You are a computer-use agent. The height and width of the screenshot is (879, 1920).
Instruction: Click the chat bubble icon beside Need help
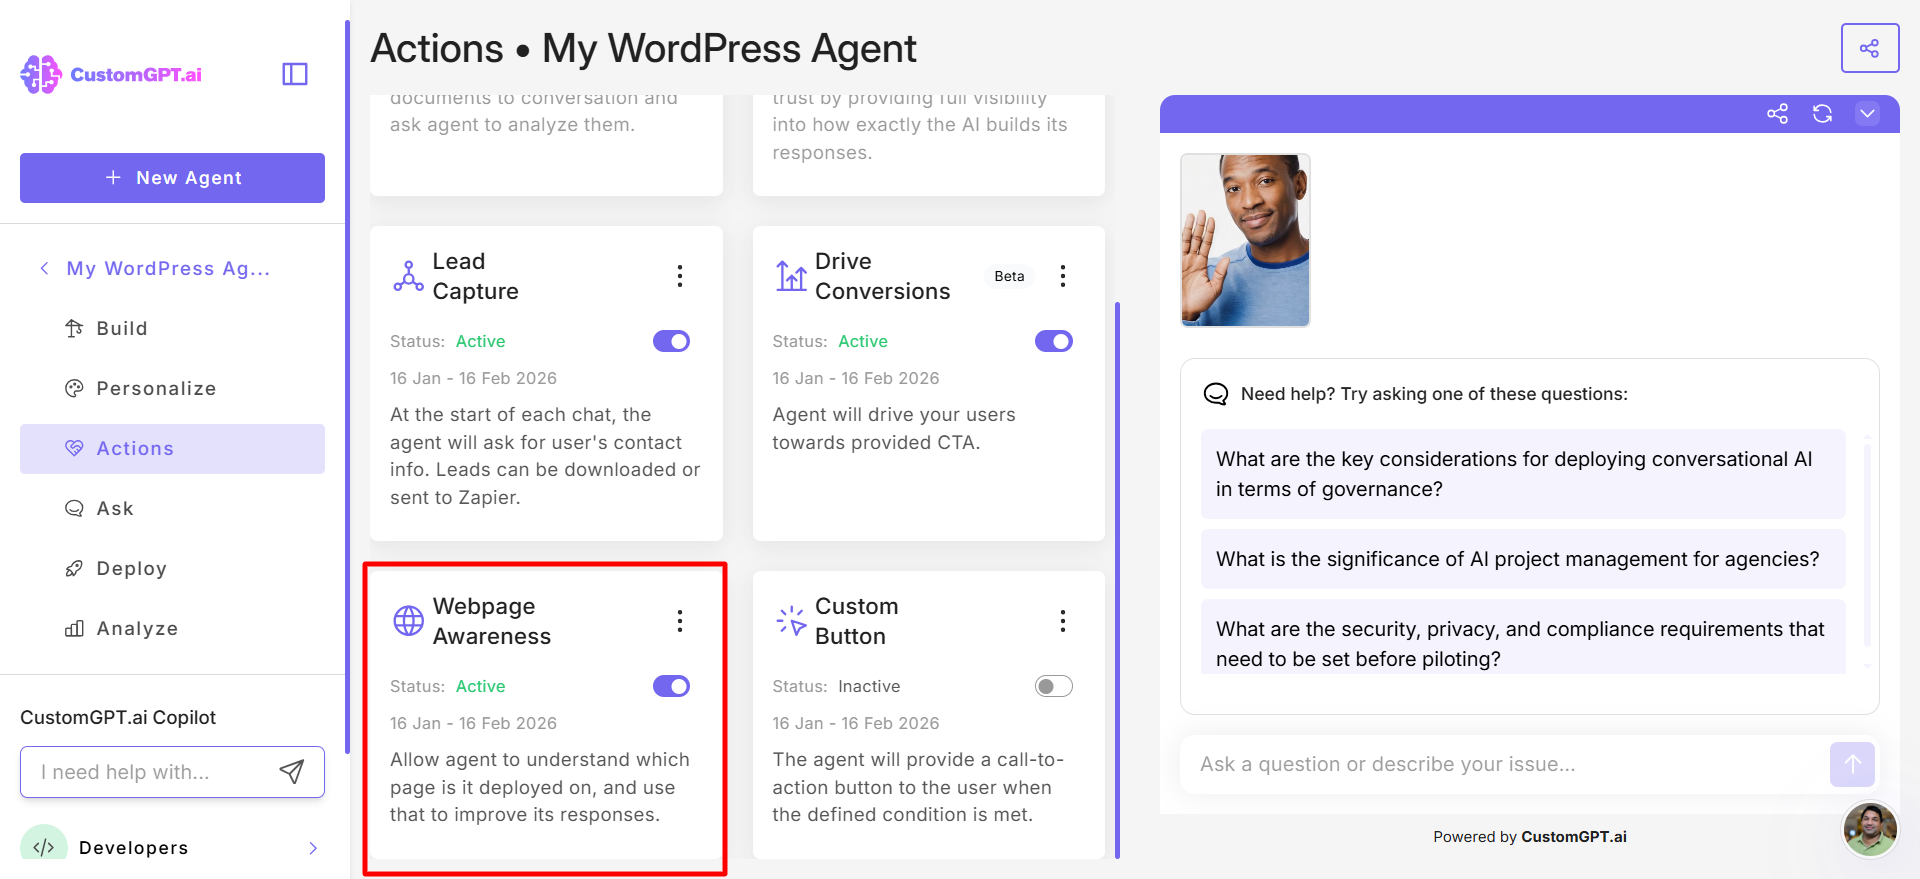tap(1215, 394)
